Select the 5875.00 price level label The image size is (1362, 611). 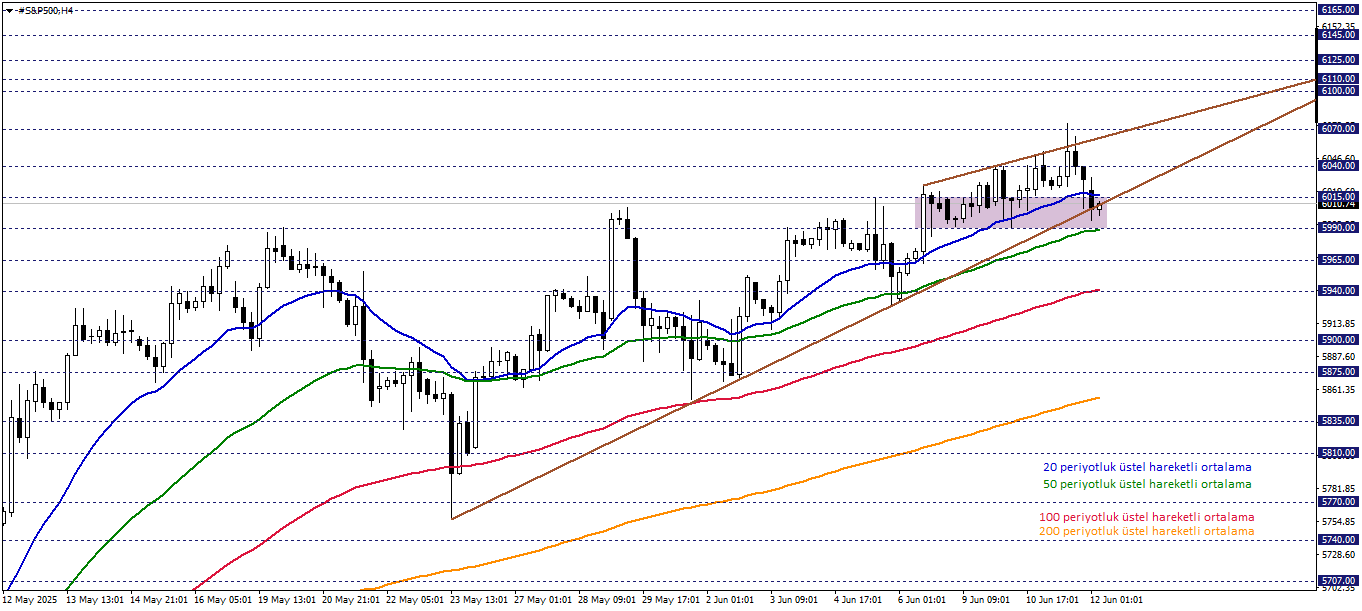click(x=1338, y=372)
